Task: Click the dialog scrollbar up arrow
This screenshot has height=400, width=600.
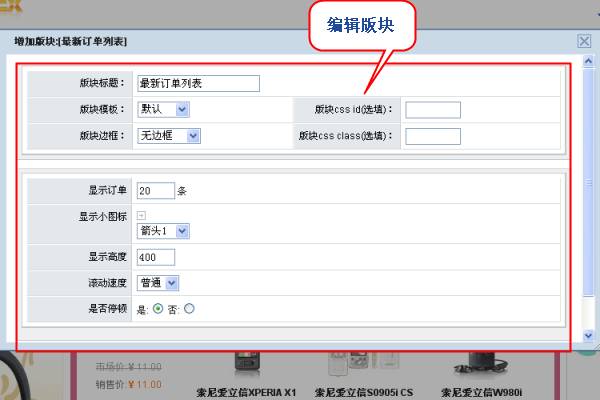Action: coord(588,61)
